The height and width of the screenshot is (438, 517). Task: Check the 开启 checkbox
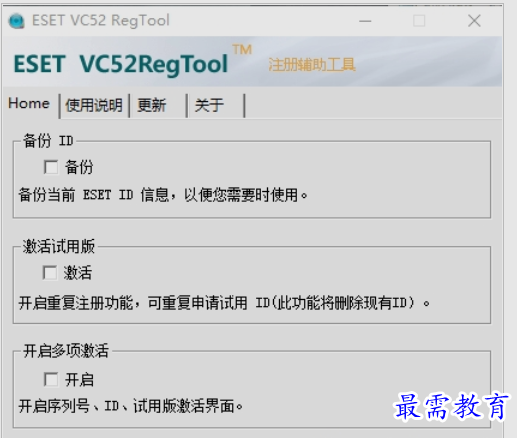pyautogui.click(x=51, y=379)
